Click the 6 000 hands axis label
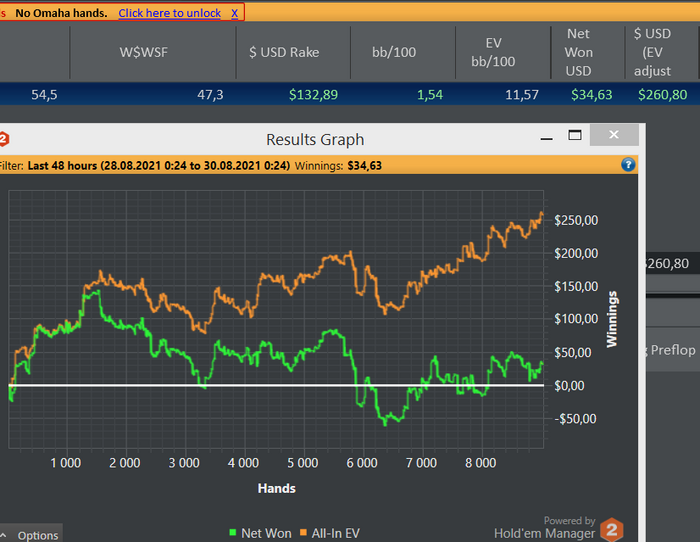The width and height of the screenshot is (700, 542). [362, 463]
